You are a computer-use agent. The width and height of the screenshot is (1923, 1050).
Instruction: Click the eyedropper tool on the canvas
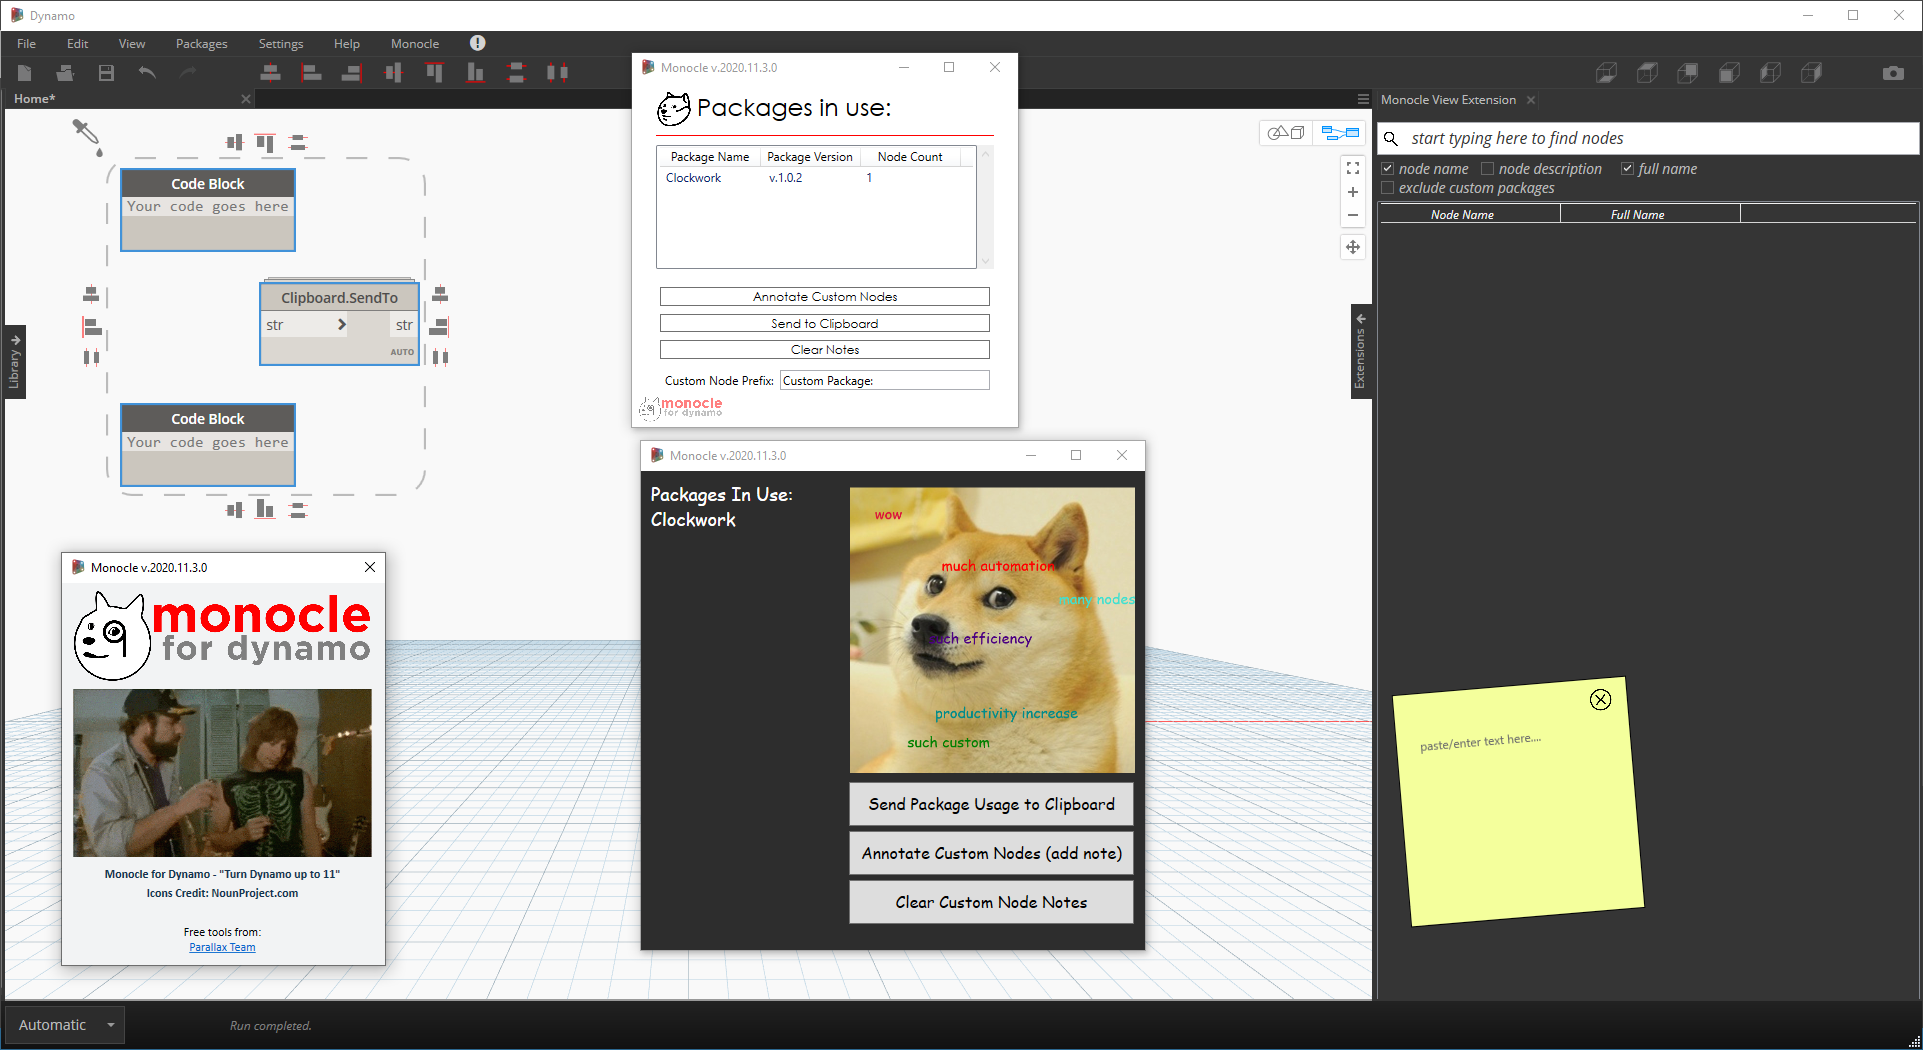86,134
